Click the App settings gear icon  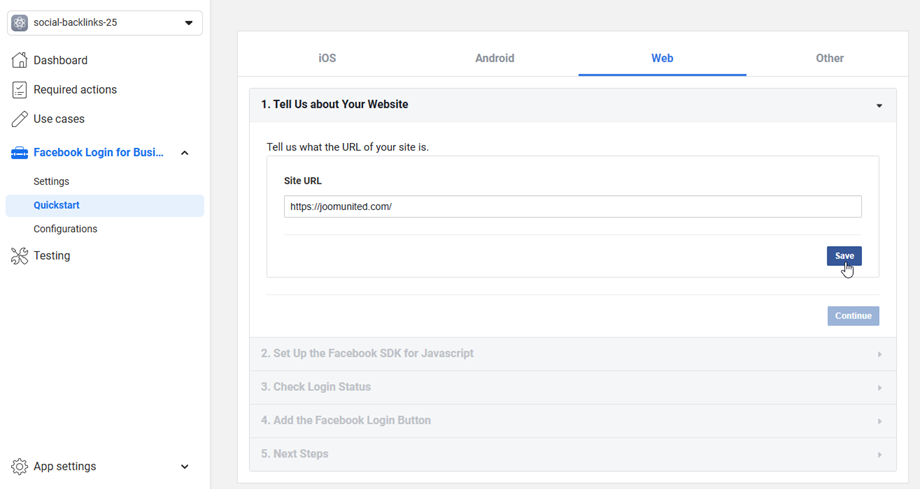[19, 467]
